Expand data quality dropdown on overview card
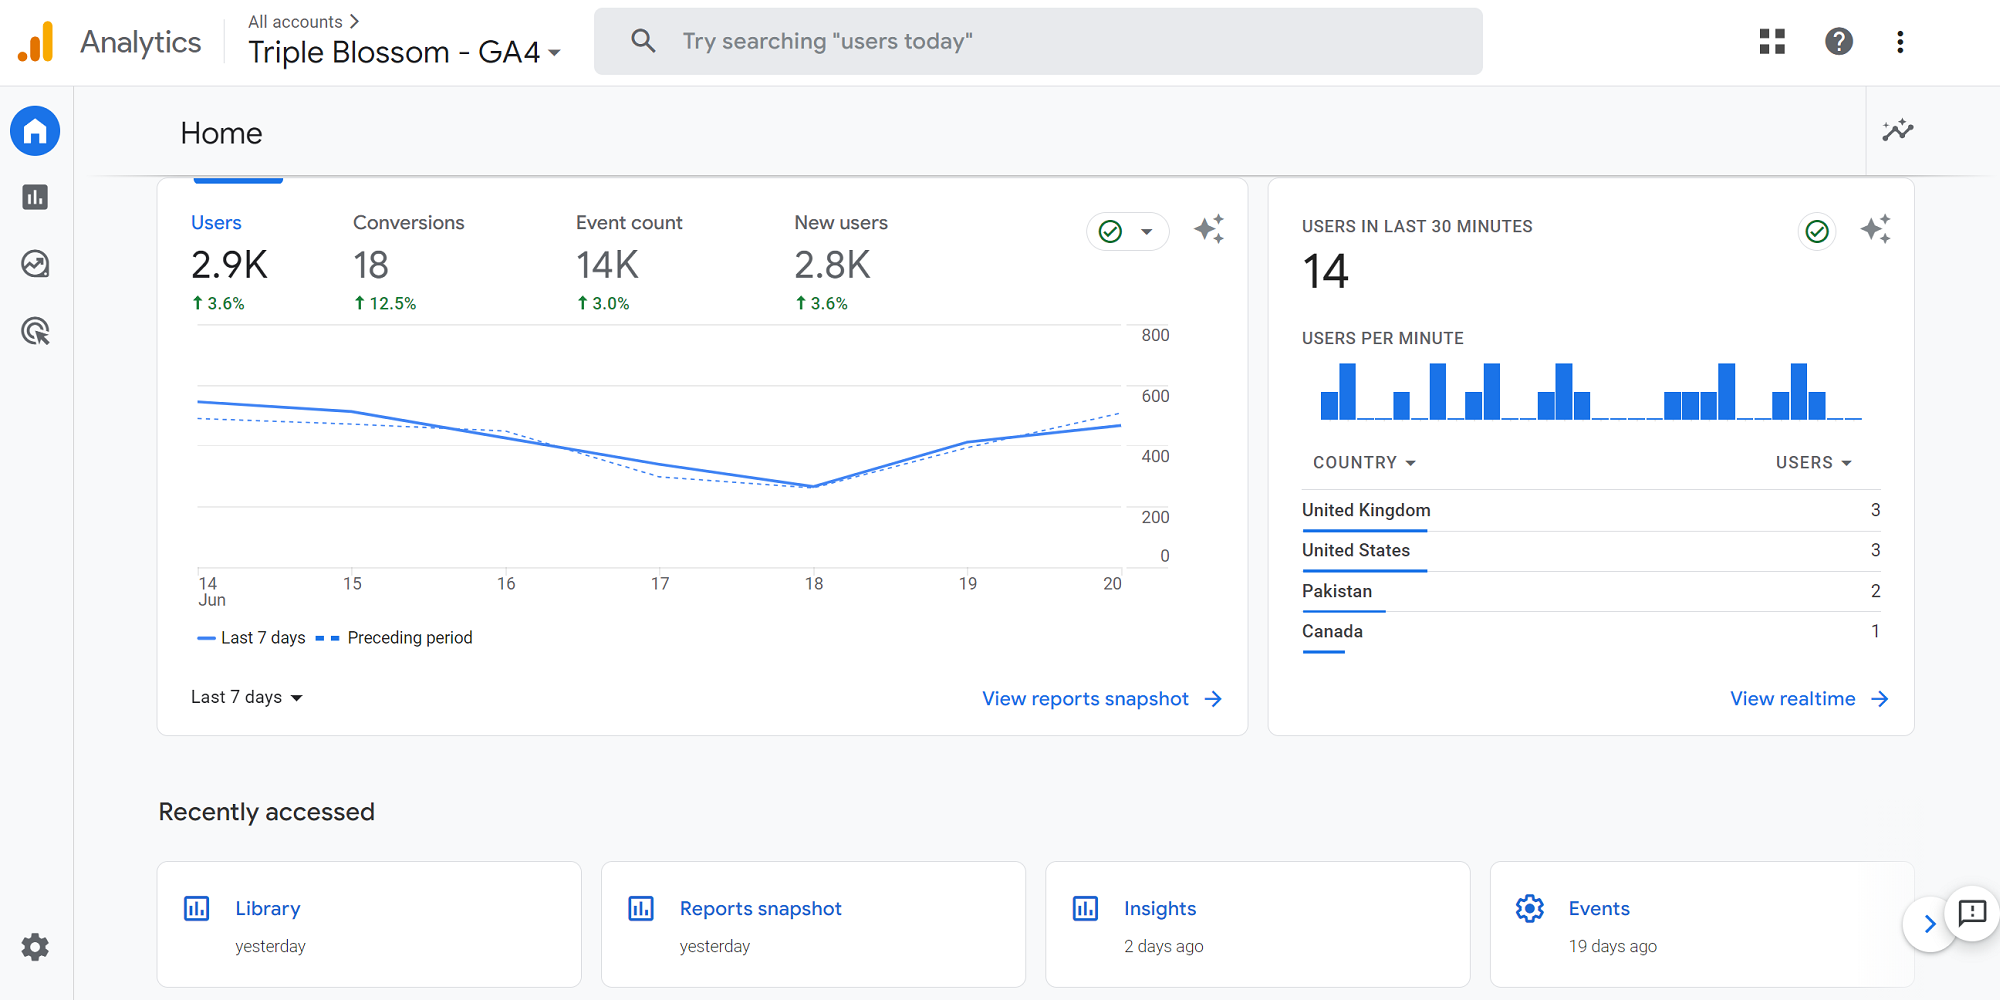Screen dimensions: 2000x1000 point(1128,232)
